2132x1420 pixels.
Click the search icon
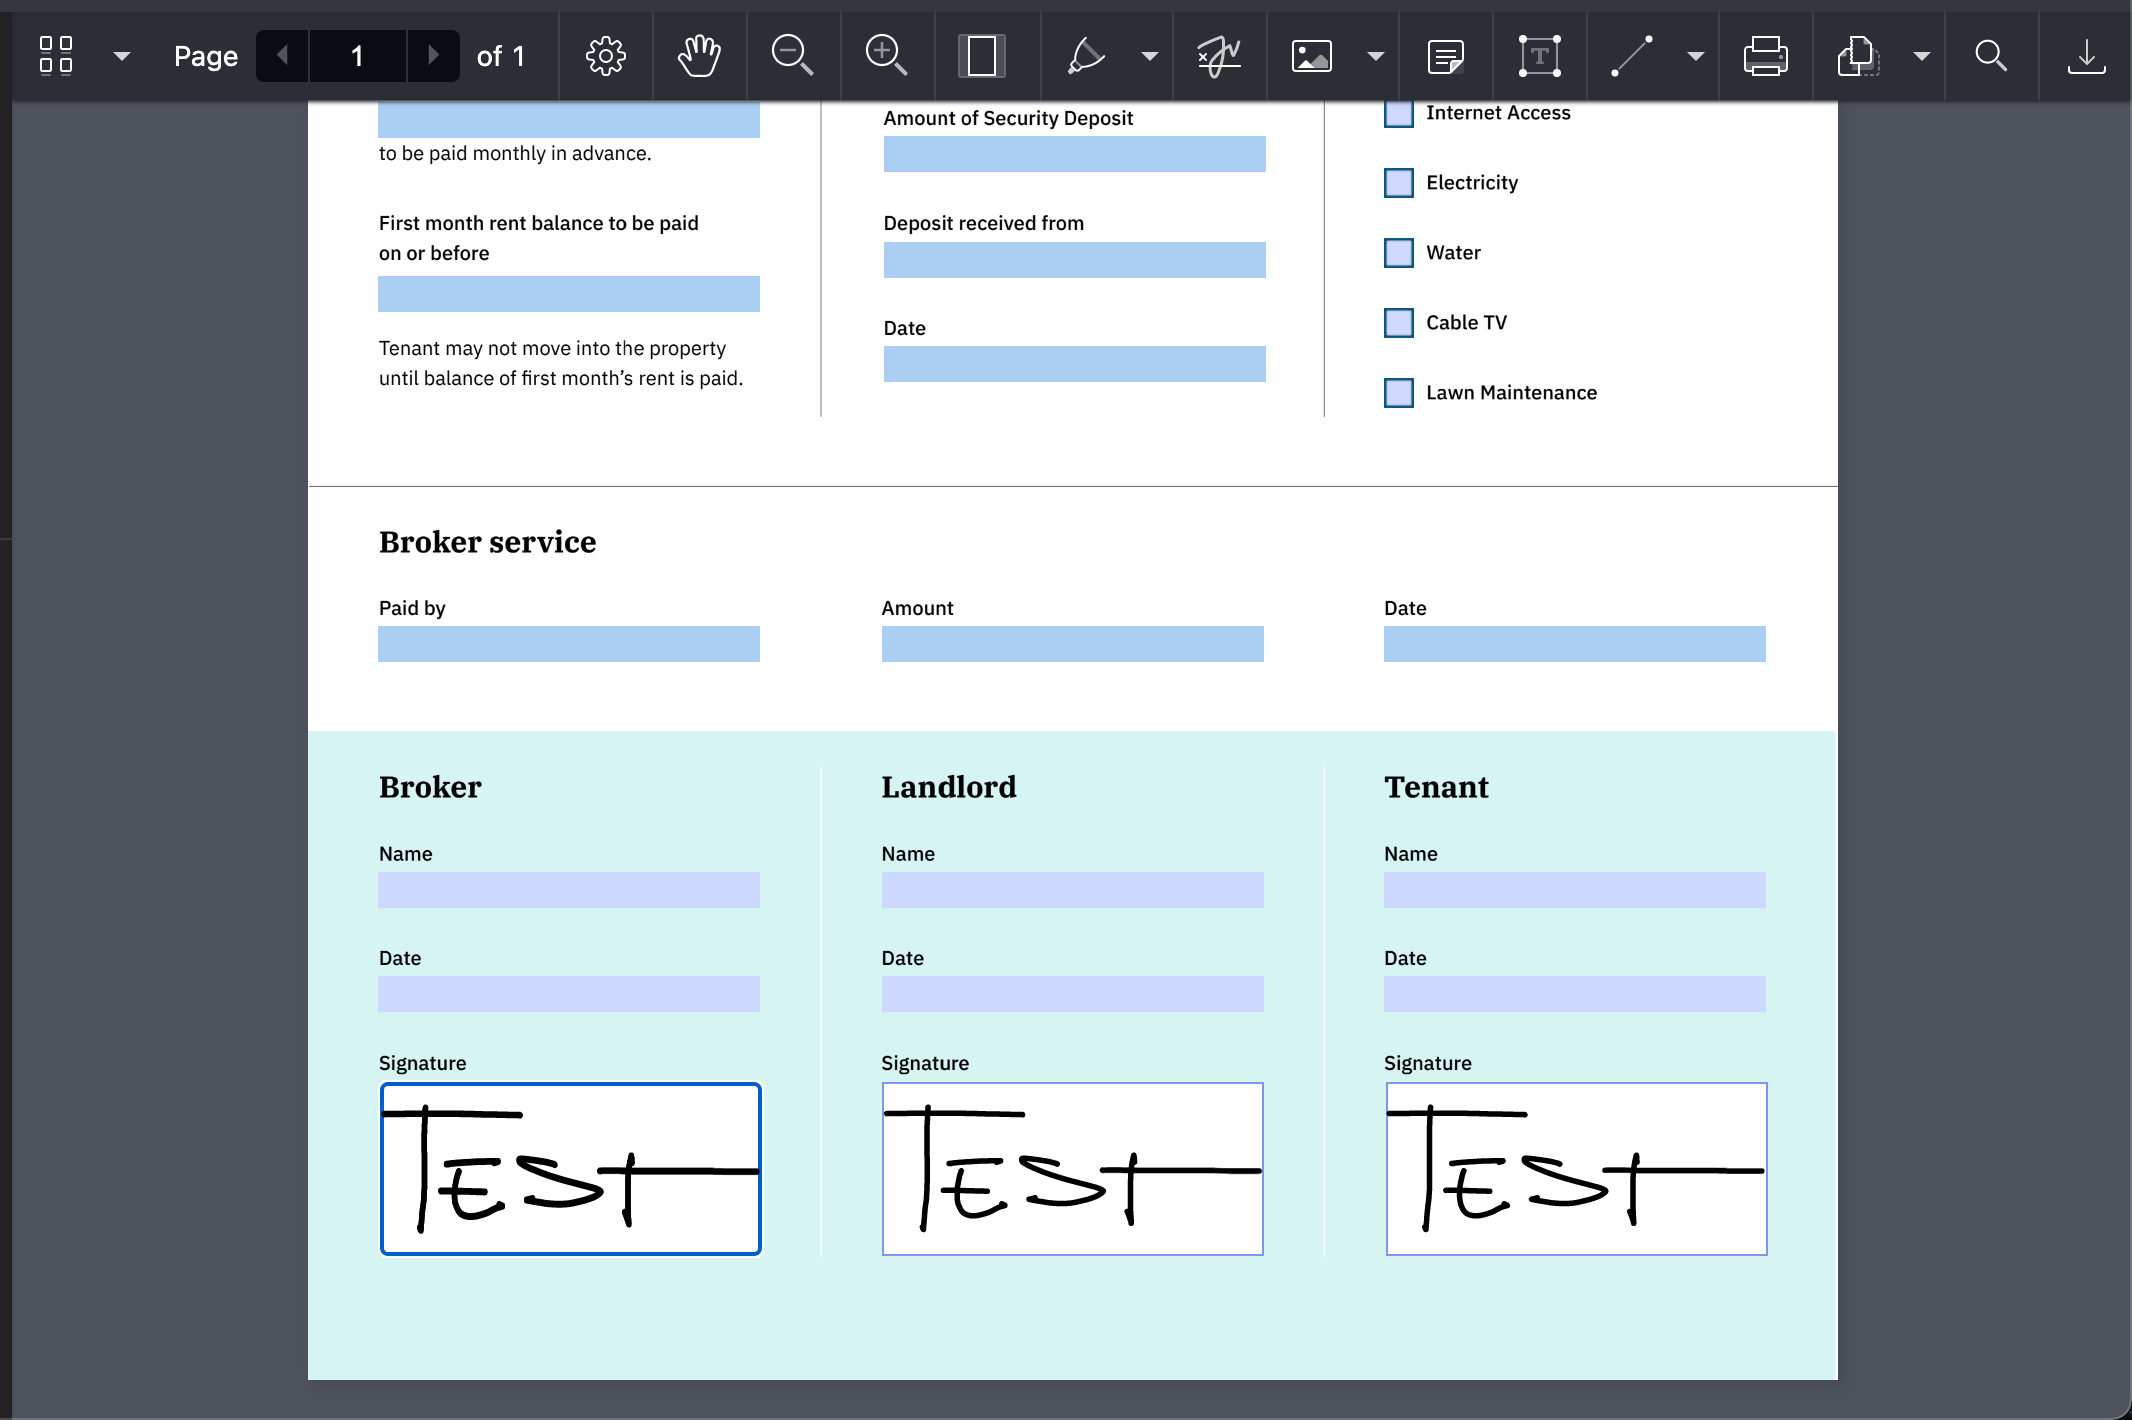coord(1991,56)
